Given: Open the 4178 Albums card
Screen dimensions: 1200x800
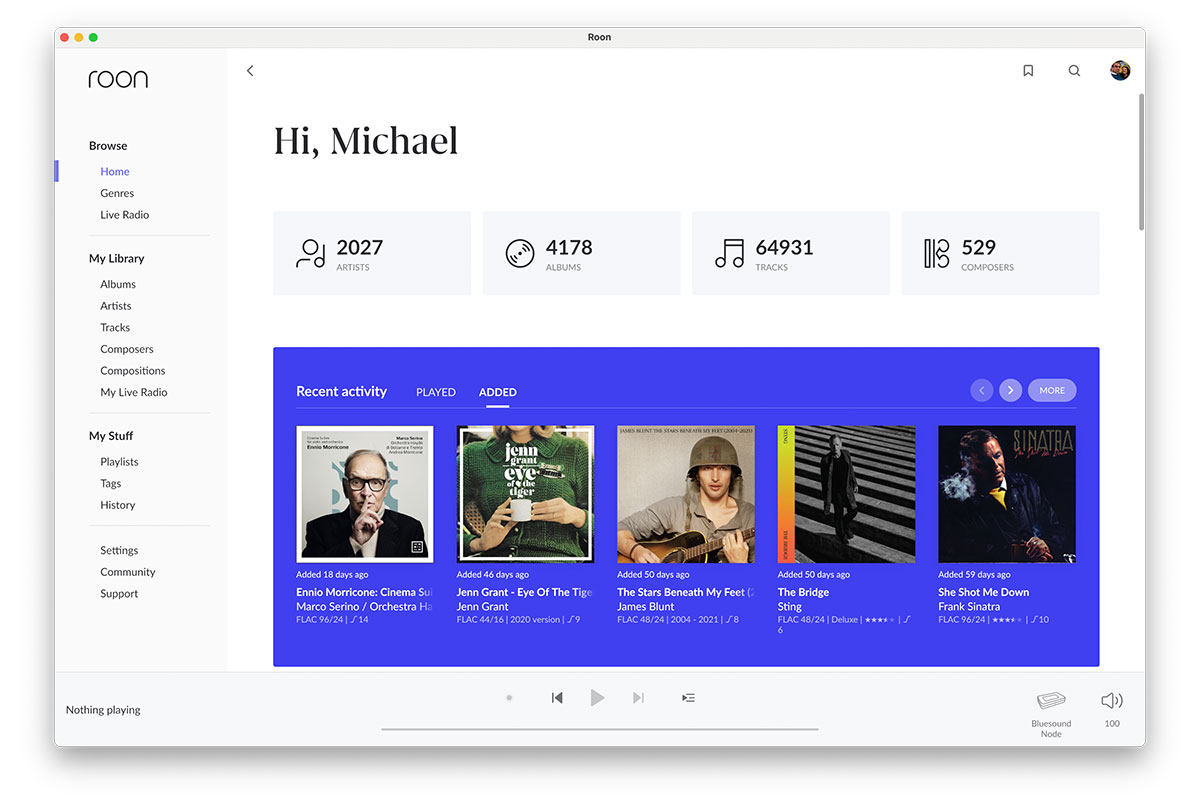Looking at the screenshot, I should click(581, 253).
